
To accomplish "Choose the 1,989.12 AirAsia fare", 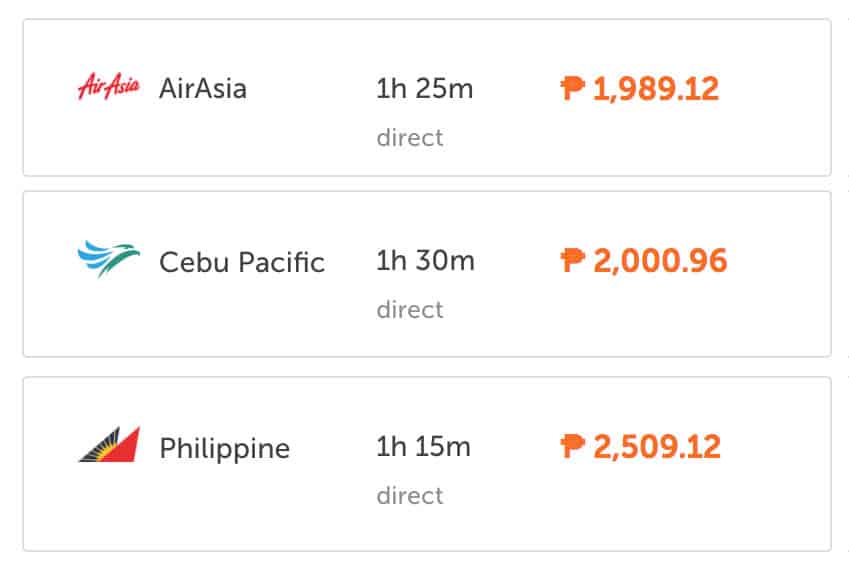I will tap(655, 89).
